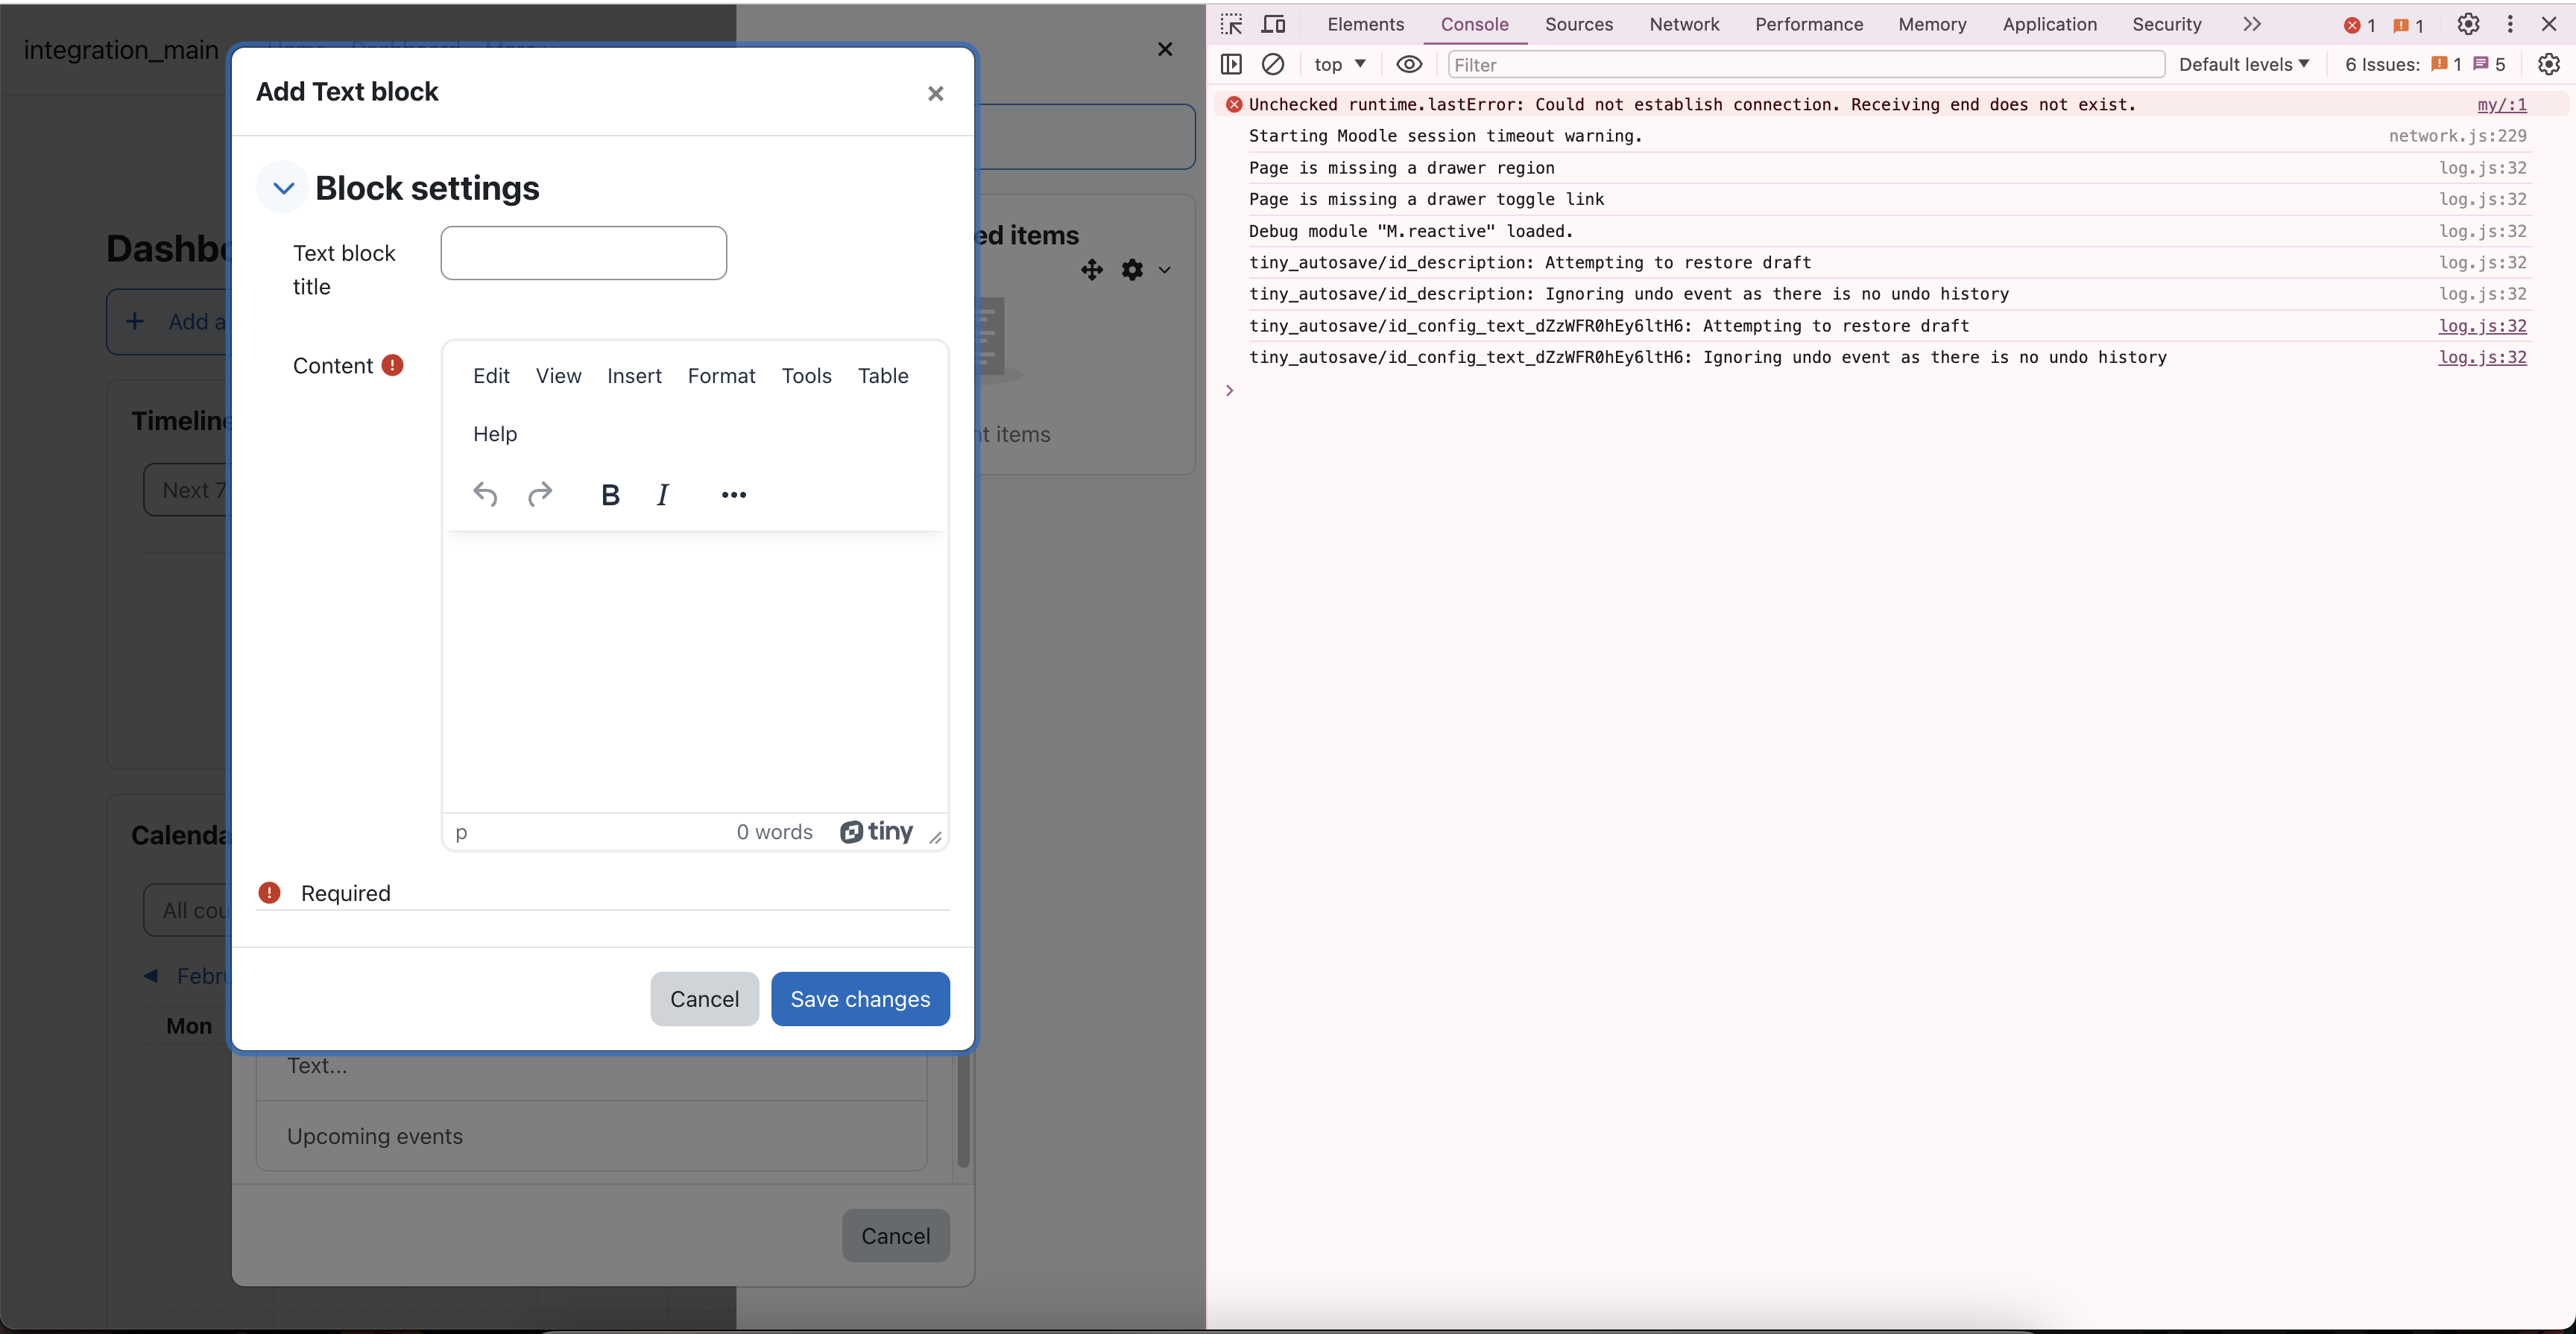Switch to the Memory tab
This screenshot has height=1334, width=2576.
(x=1932, y=24)
